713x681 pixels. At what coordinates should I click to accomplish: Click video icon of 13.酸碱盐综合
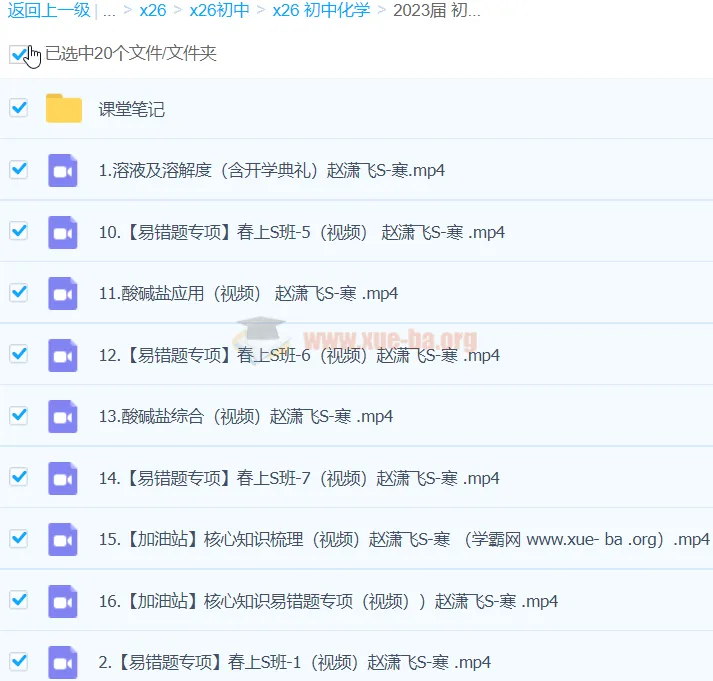click(x=63, y=416)
